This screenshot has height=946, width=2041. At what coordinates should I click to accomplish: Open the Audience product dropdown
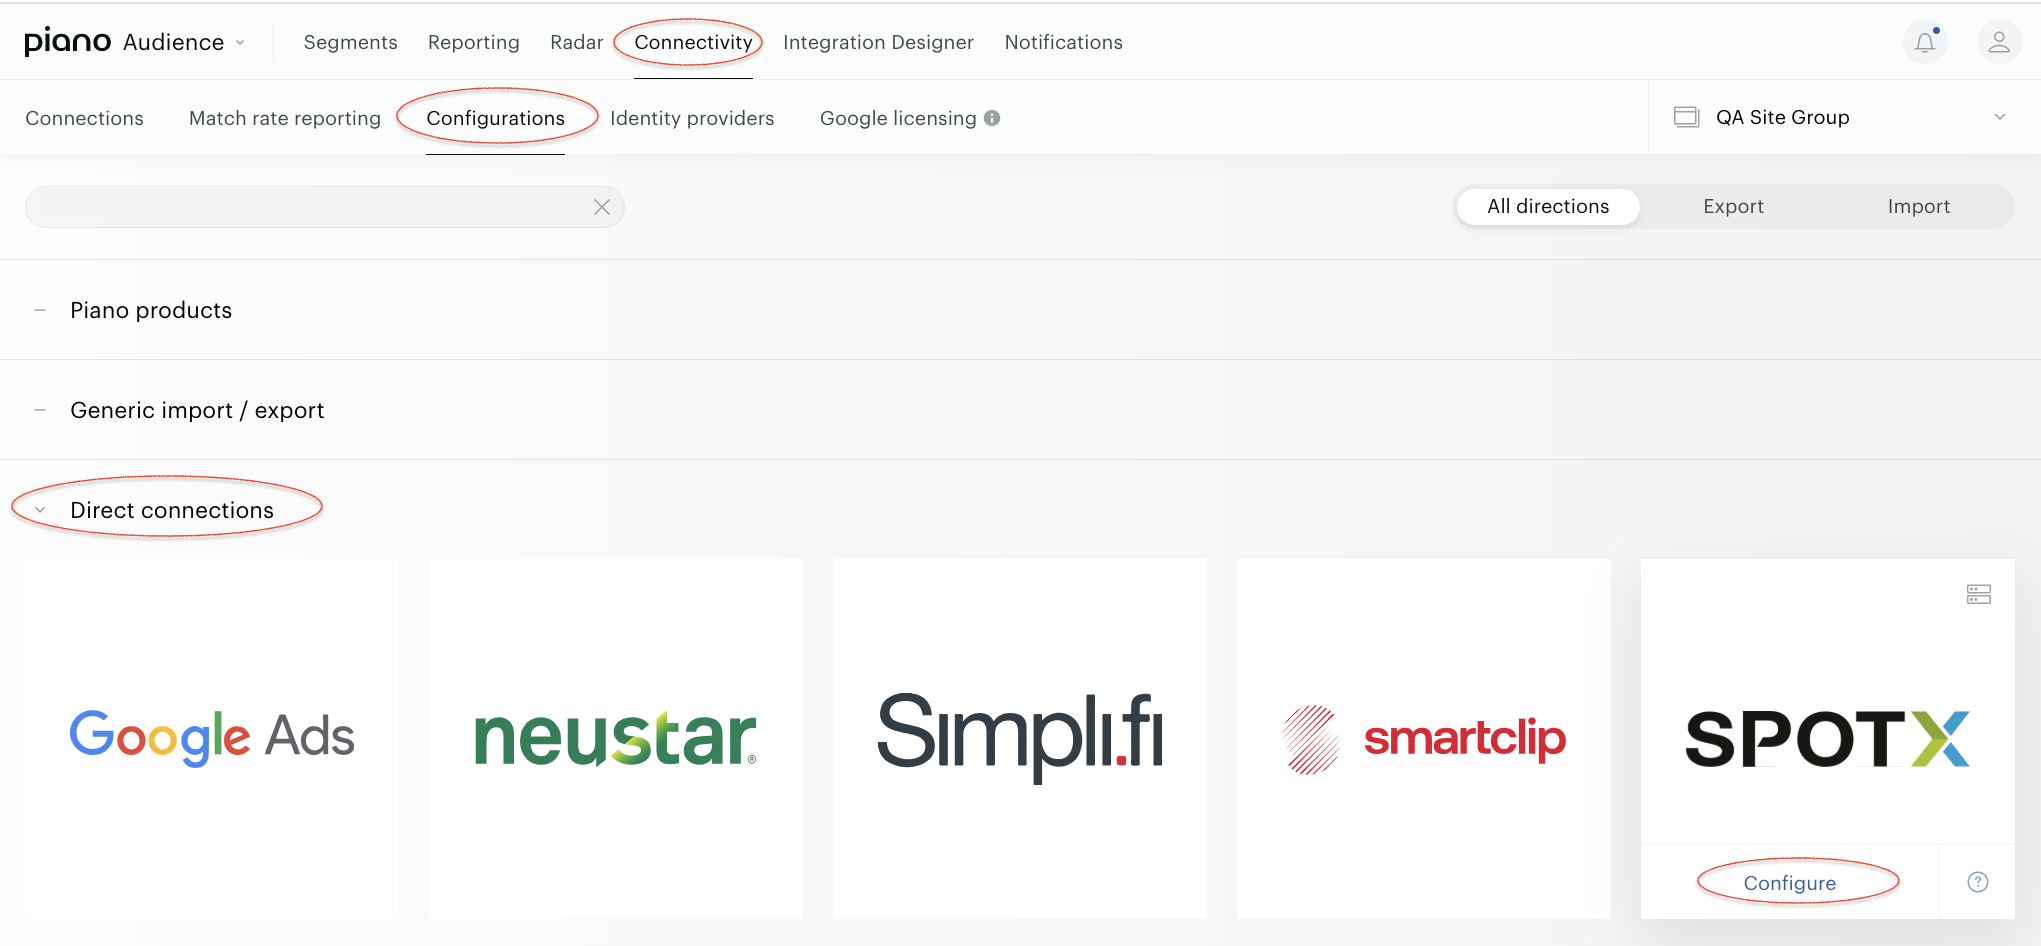(184, 42)
